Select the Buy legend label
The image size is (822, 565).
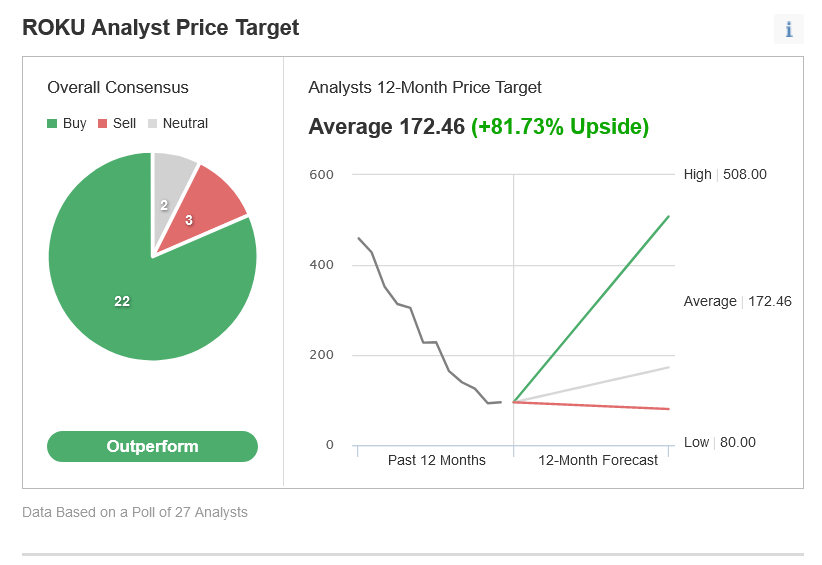tap(74, 124)
